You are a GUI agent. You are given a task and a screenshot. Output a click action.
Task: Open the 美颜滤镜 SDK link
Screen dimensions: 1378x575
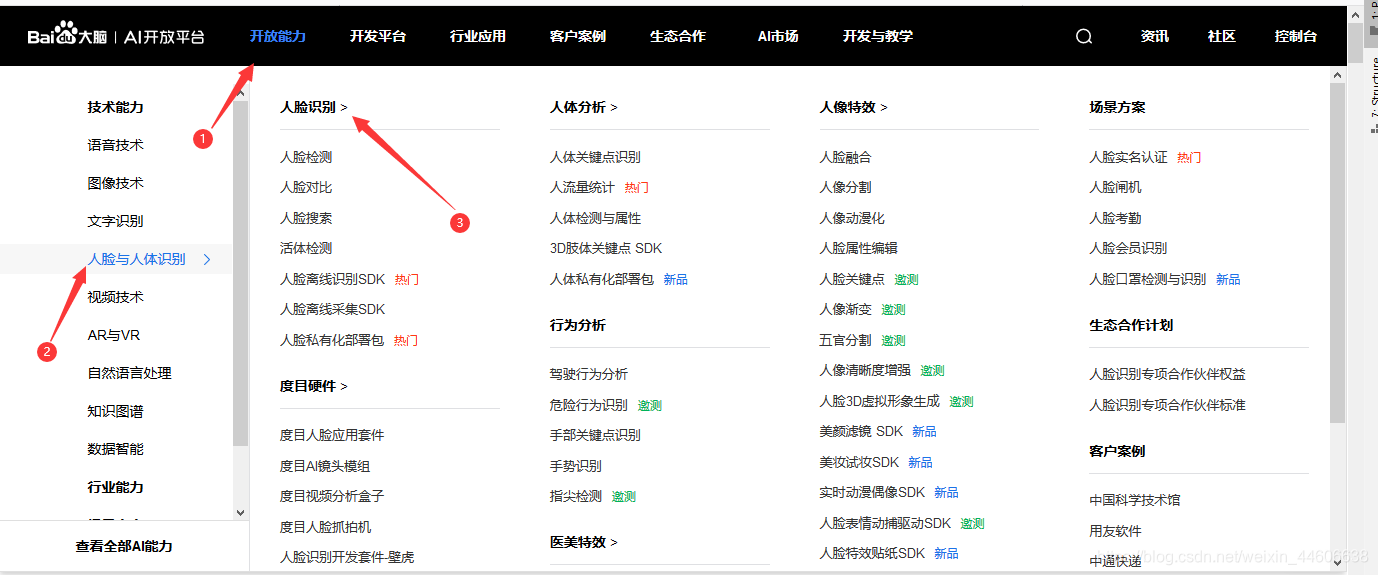point(861,431)
